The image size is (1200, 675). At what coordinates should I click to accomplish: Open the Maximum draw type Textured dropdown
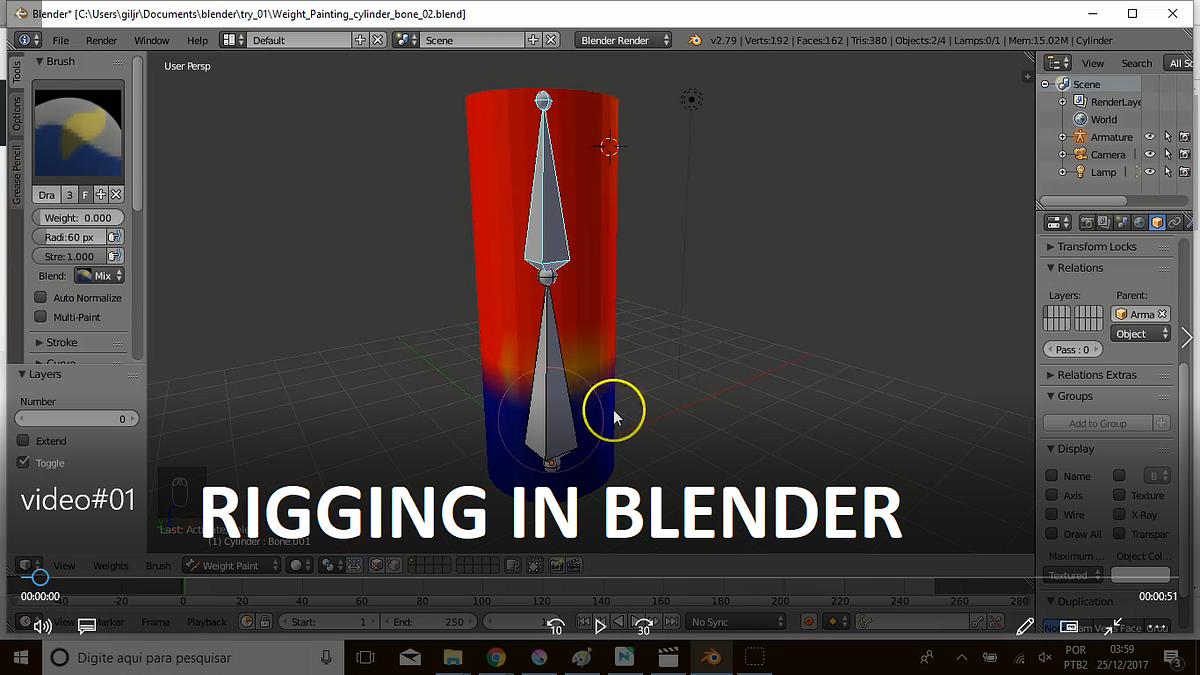(x=1073, y=575)
